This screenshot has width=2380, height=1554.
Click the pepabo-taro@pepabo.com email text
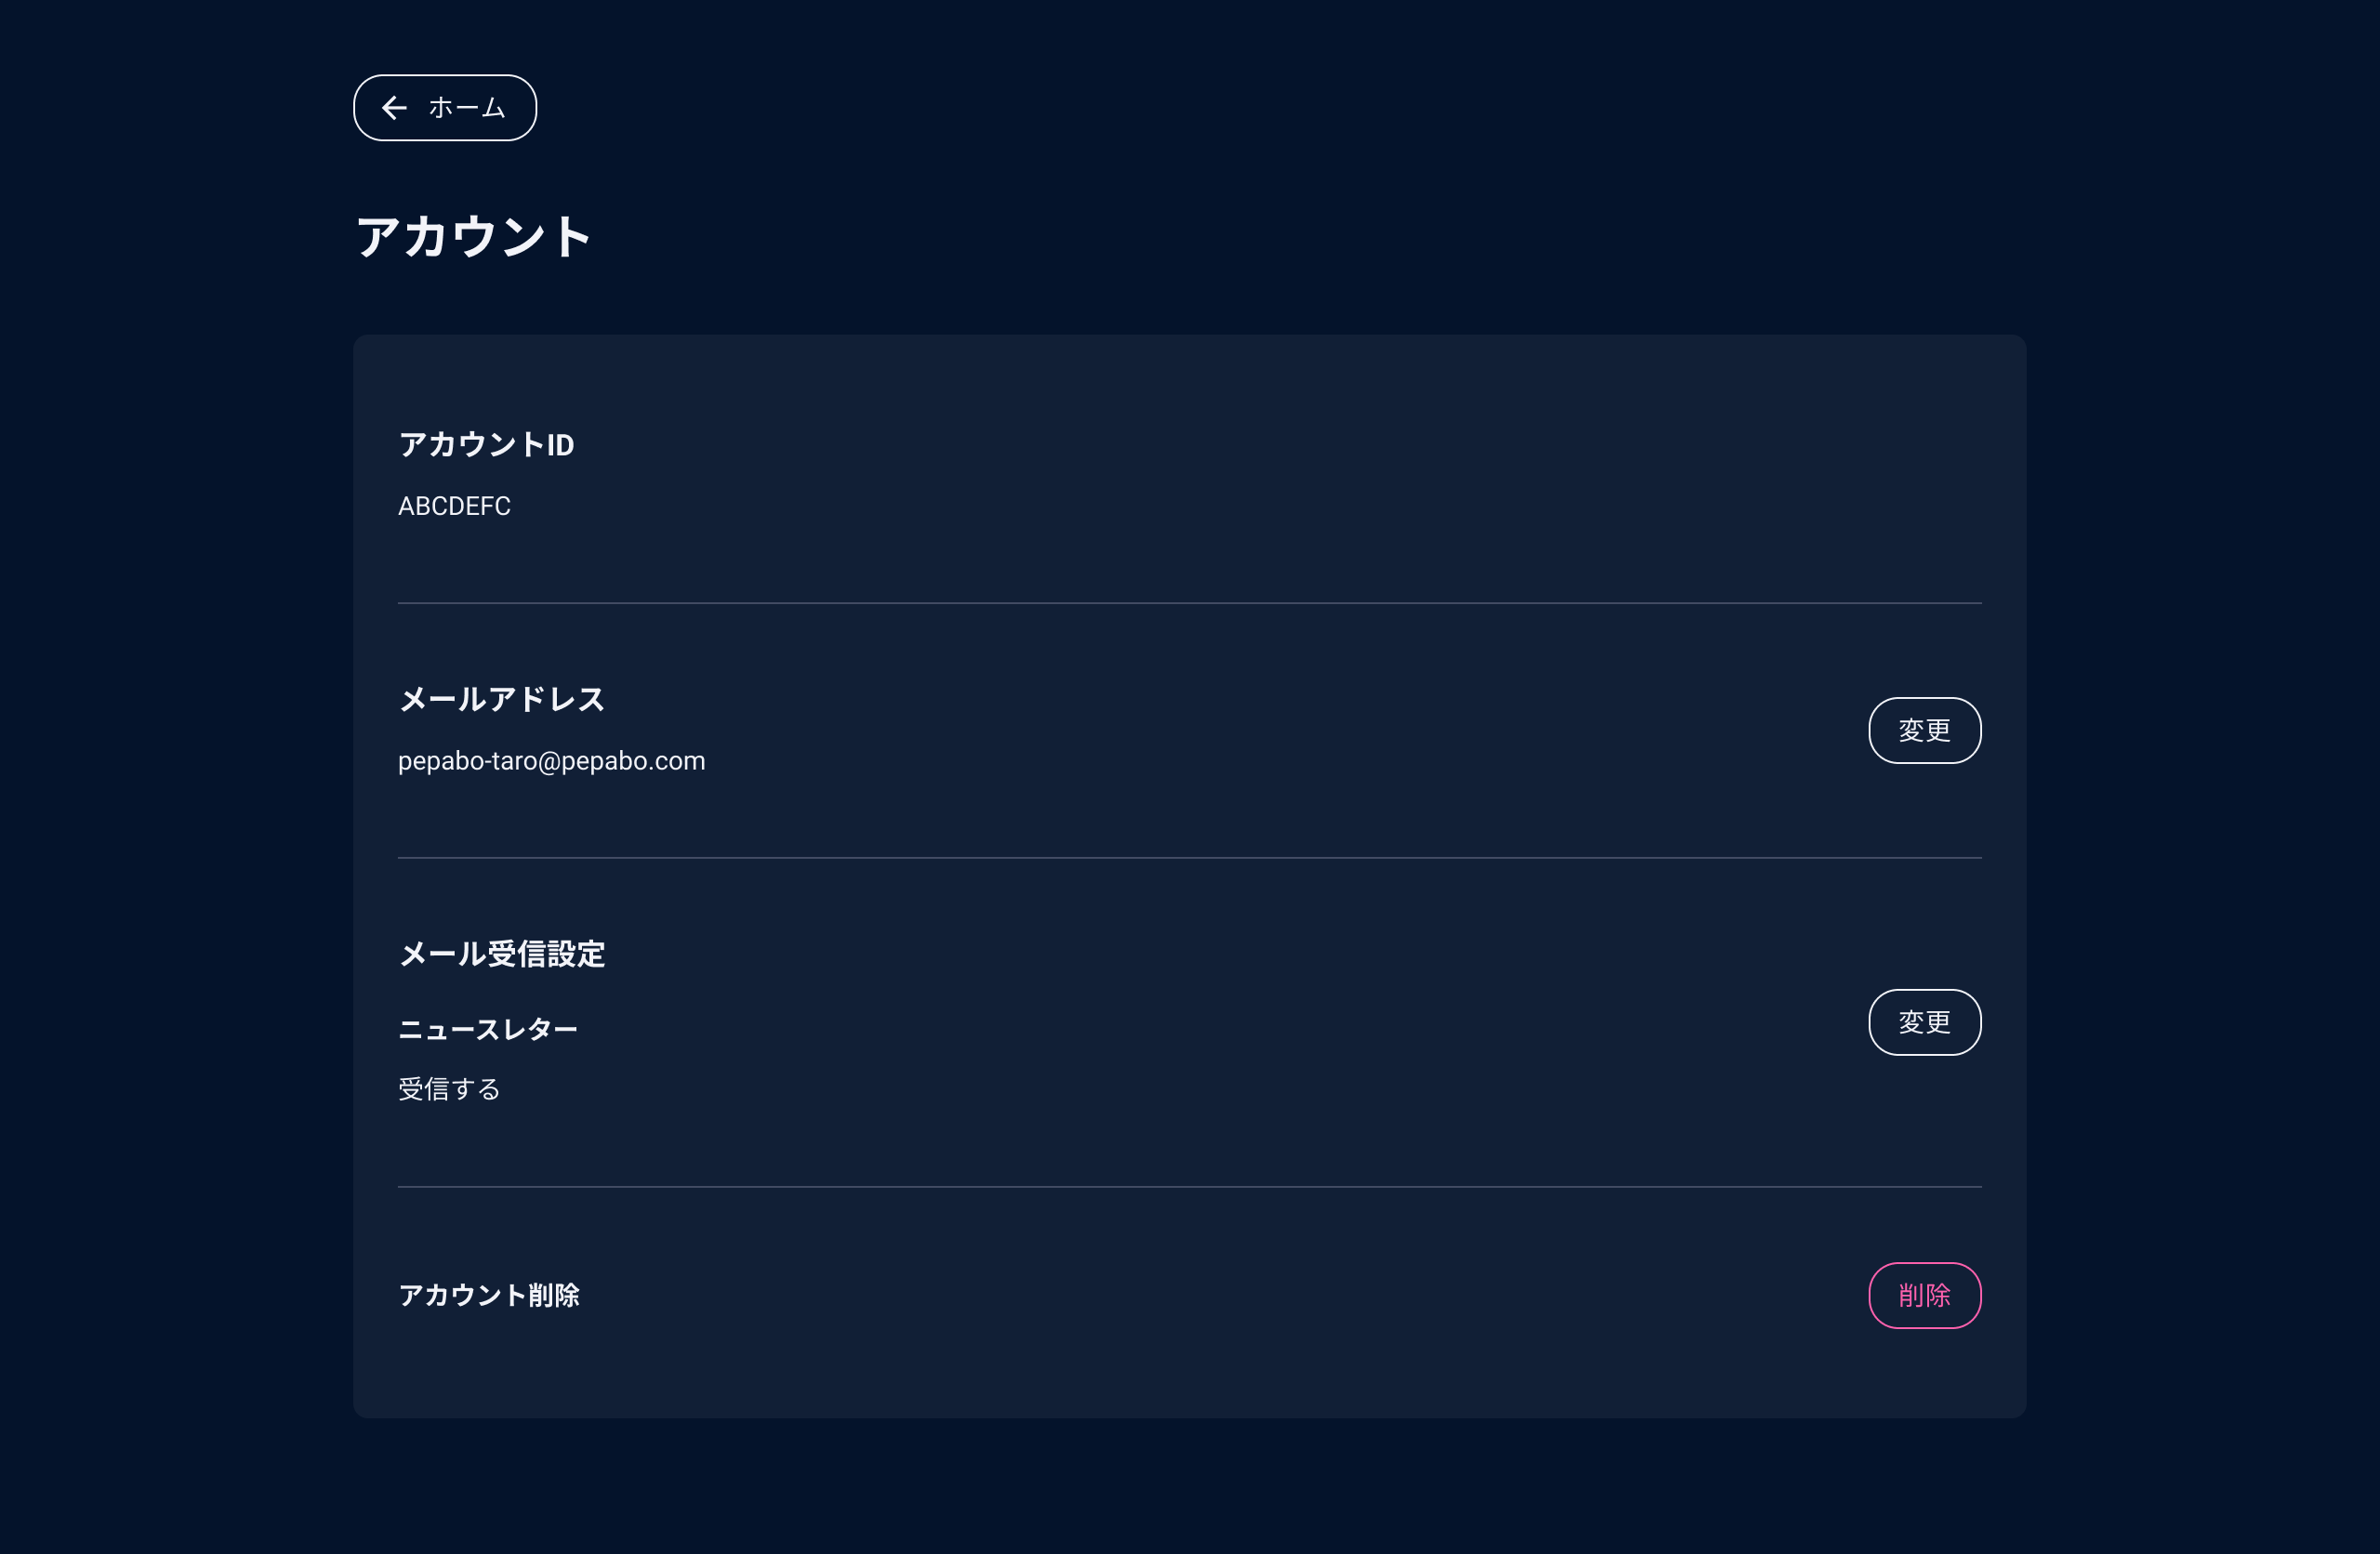click(551, 761)
